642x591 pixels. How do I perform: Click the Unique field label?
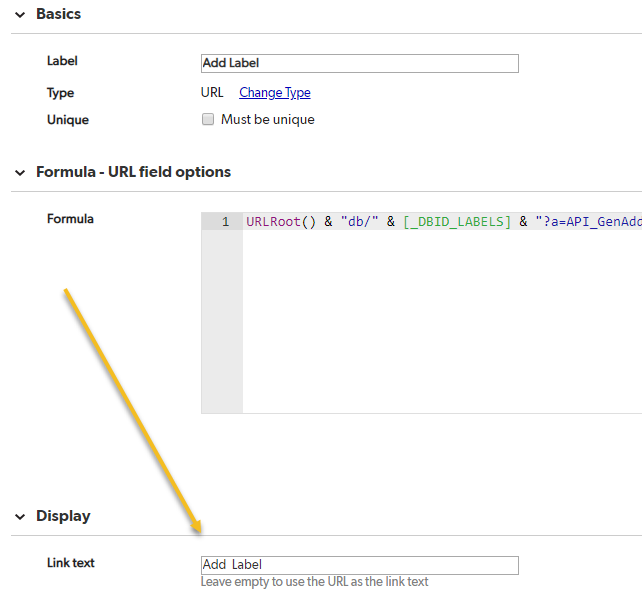point(68,120)
